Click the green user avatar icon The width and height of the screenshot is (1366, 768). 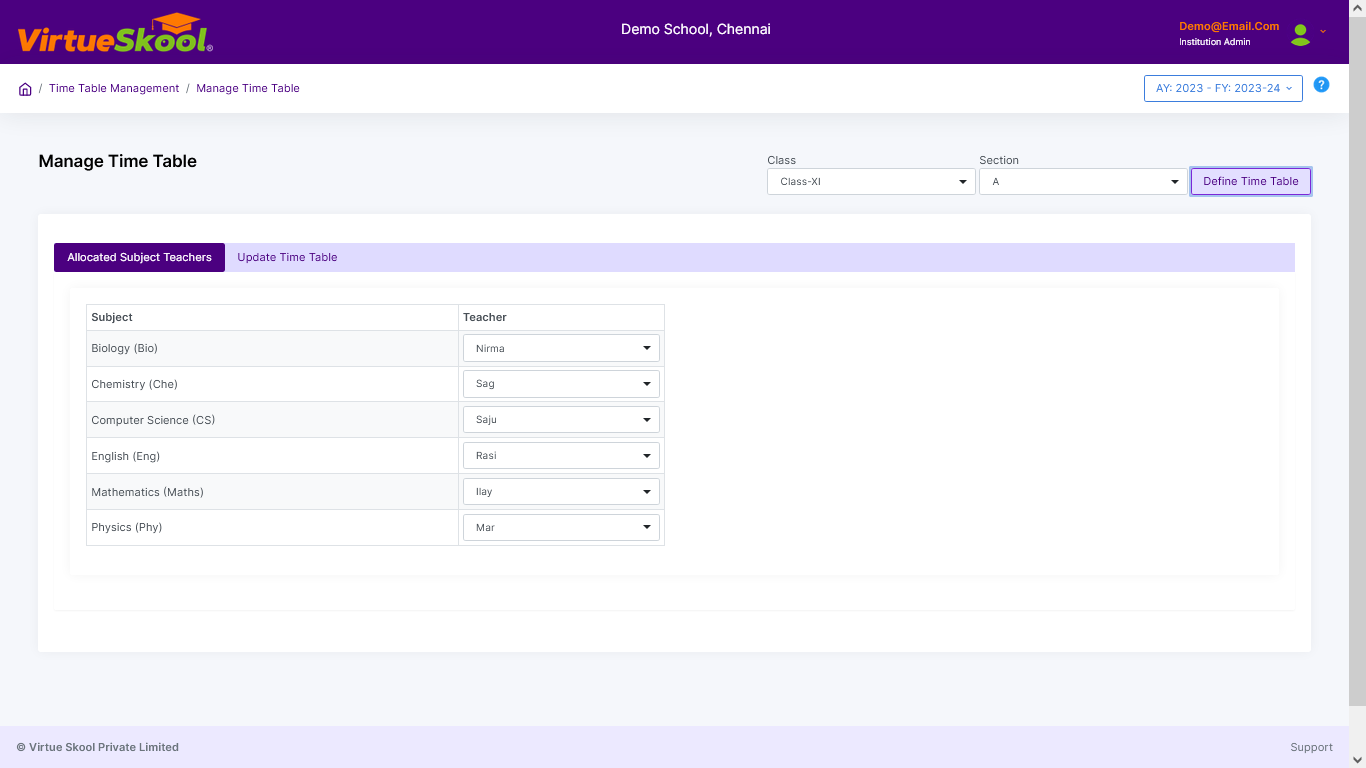(1300, 35)
